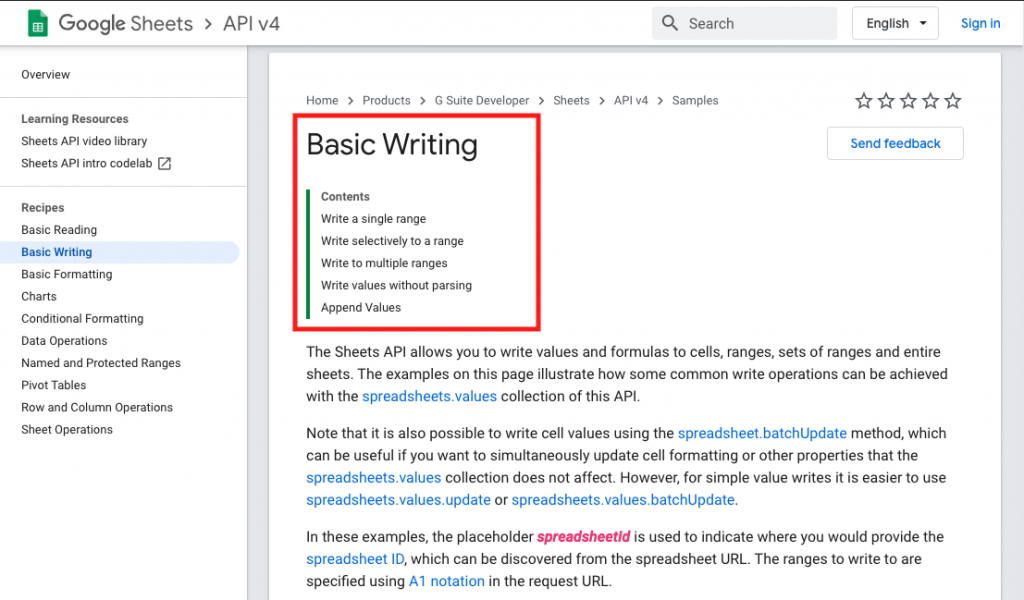
Task: Open spreadsheets.values link in first paragraph
Action: 429,396
